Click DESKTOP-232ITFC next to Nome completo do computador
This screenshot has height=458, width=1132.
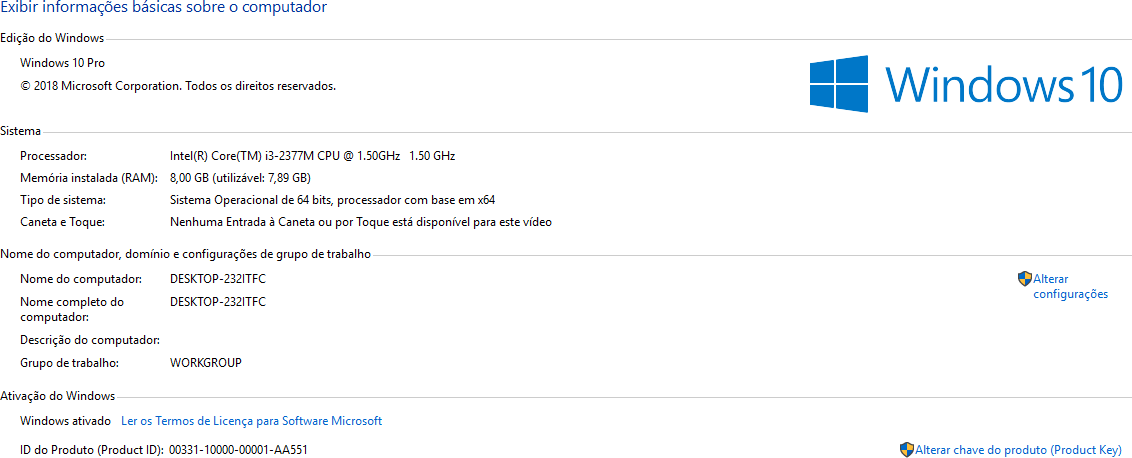pyautogui.click(x=217, y=301)
